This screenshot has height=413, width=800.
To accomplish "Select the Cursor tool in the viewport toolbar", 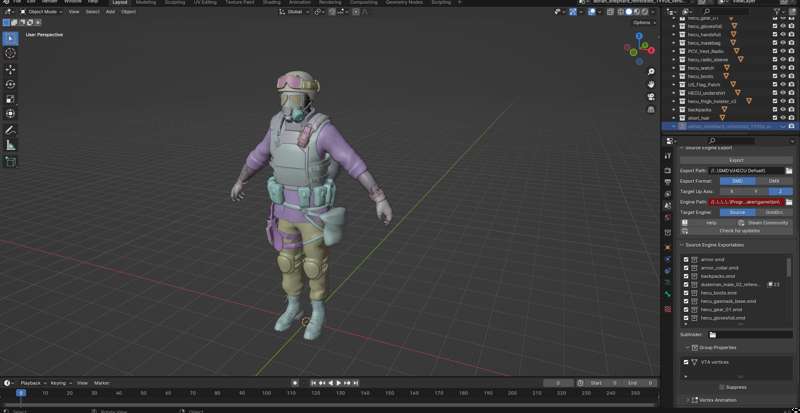I will [x=11, y=53].
